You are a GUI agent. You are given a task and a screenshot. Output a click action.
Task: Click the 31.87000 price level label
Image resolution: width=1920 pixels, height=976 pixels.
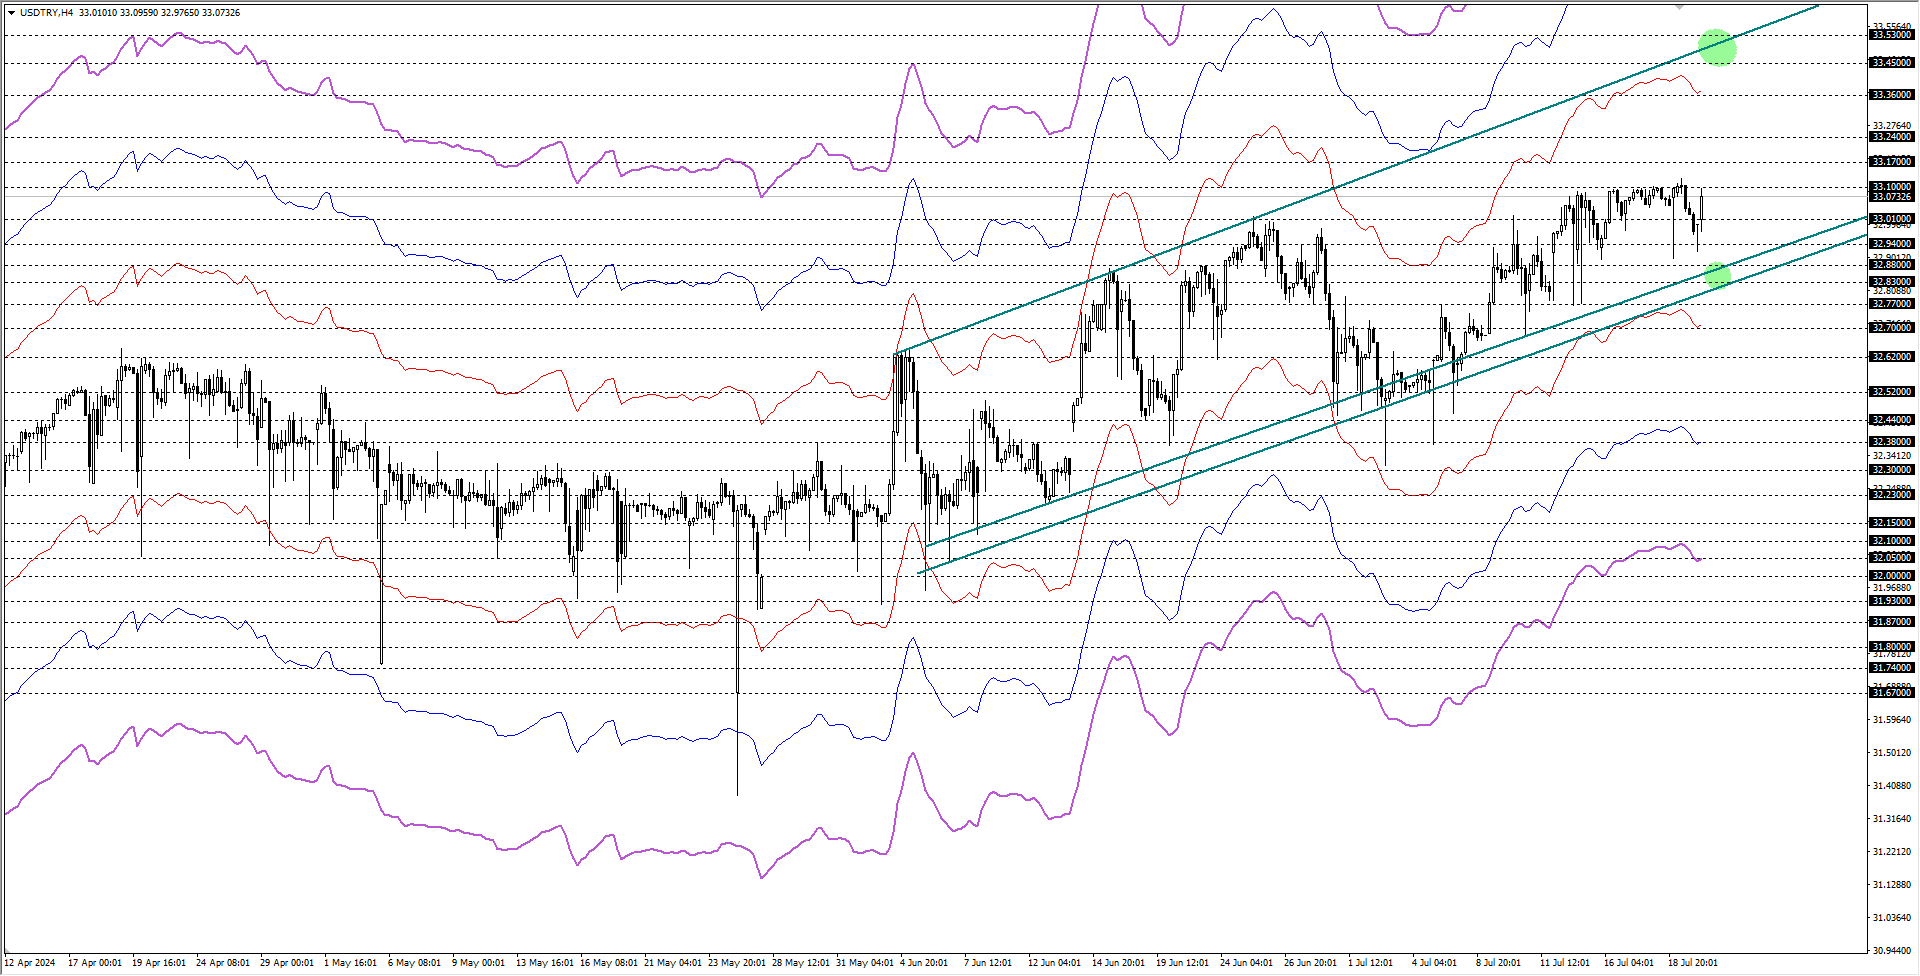tap(1892, 622)
